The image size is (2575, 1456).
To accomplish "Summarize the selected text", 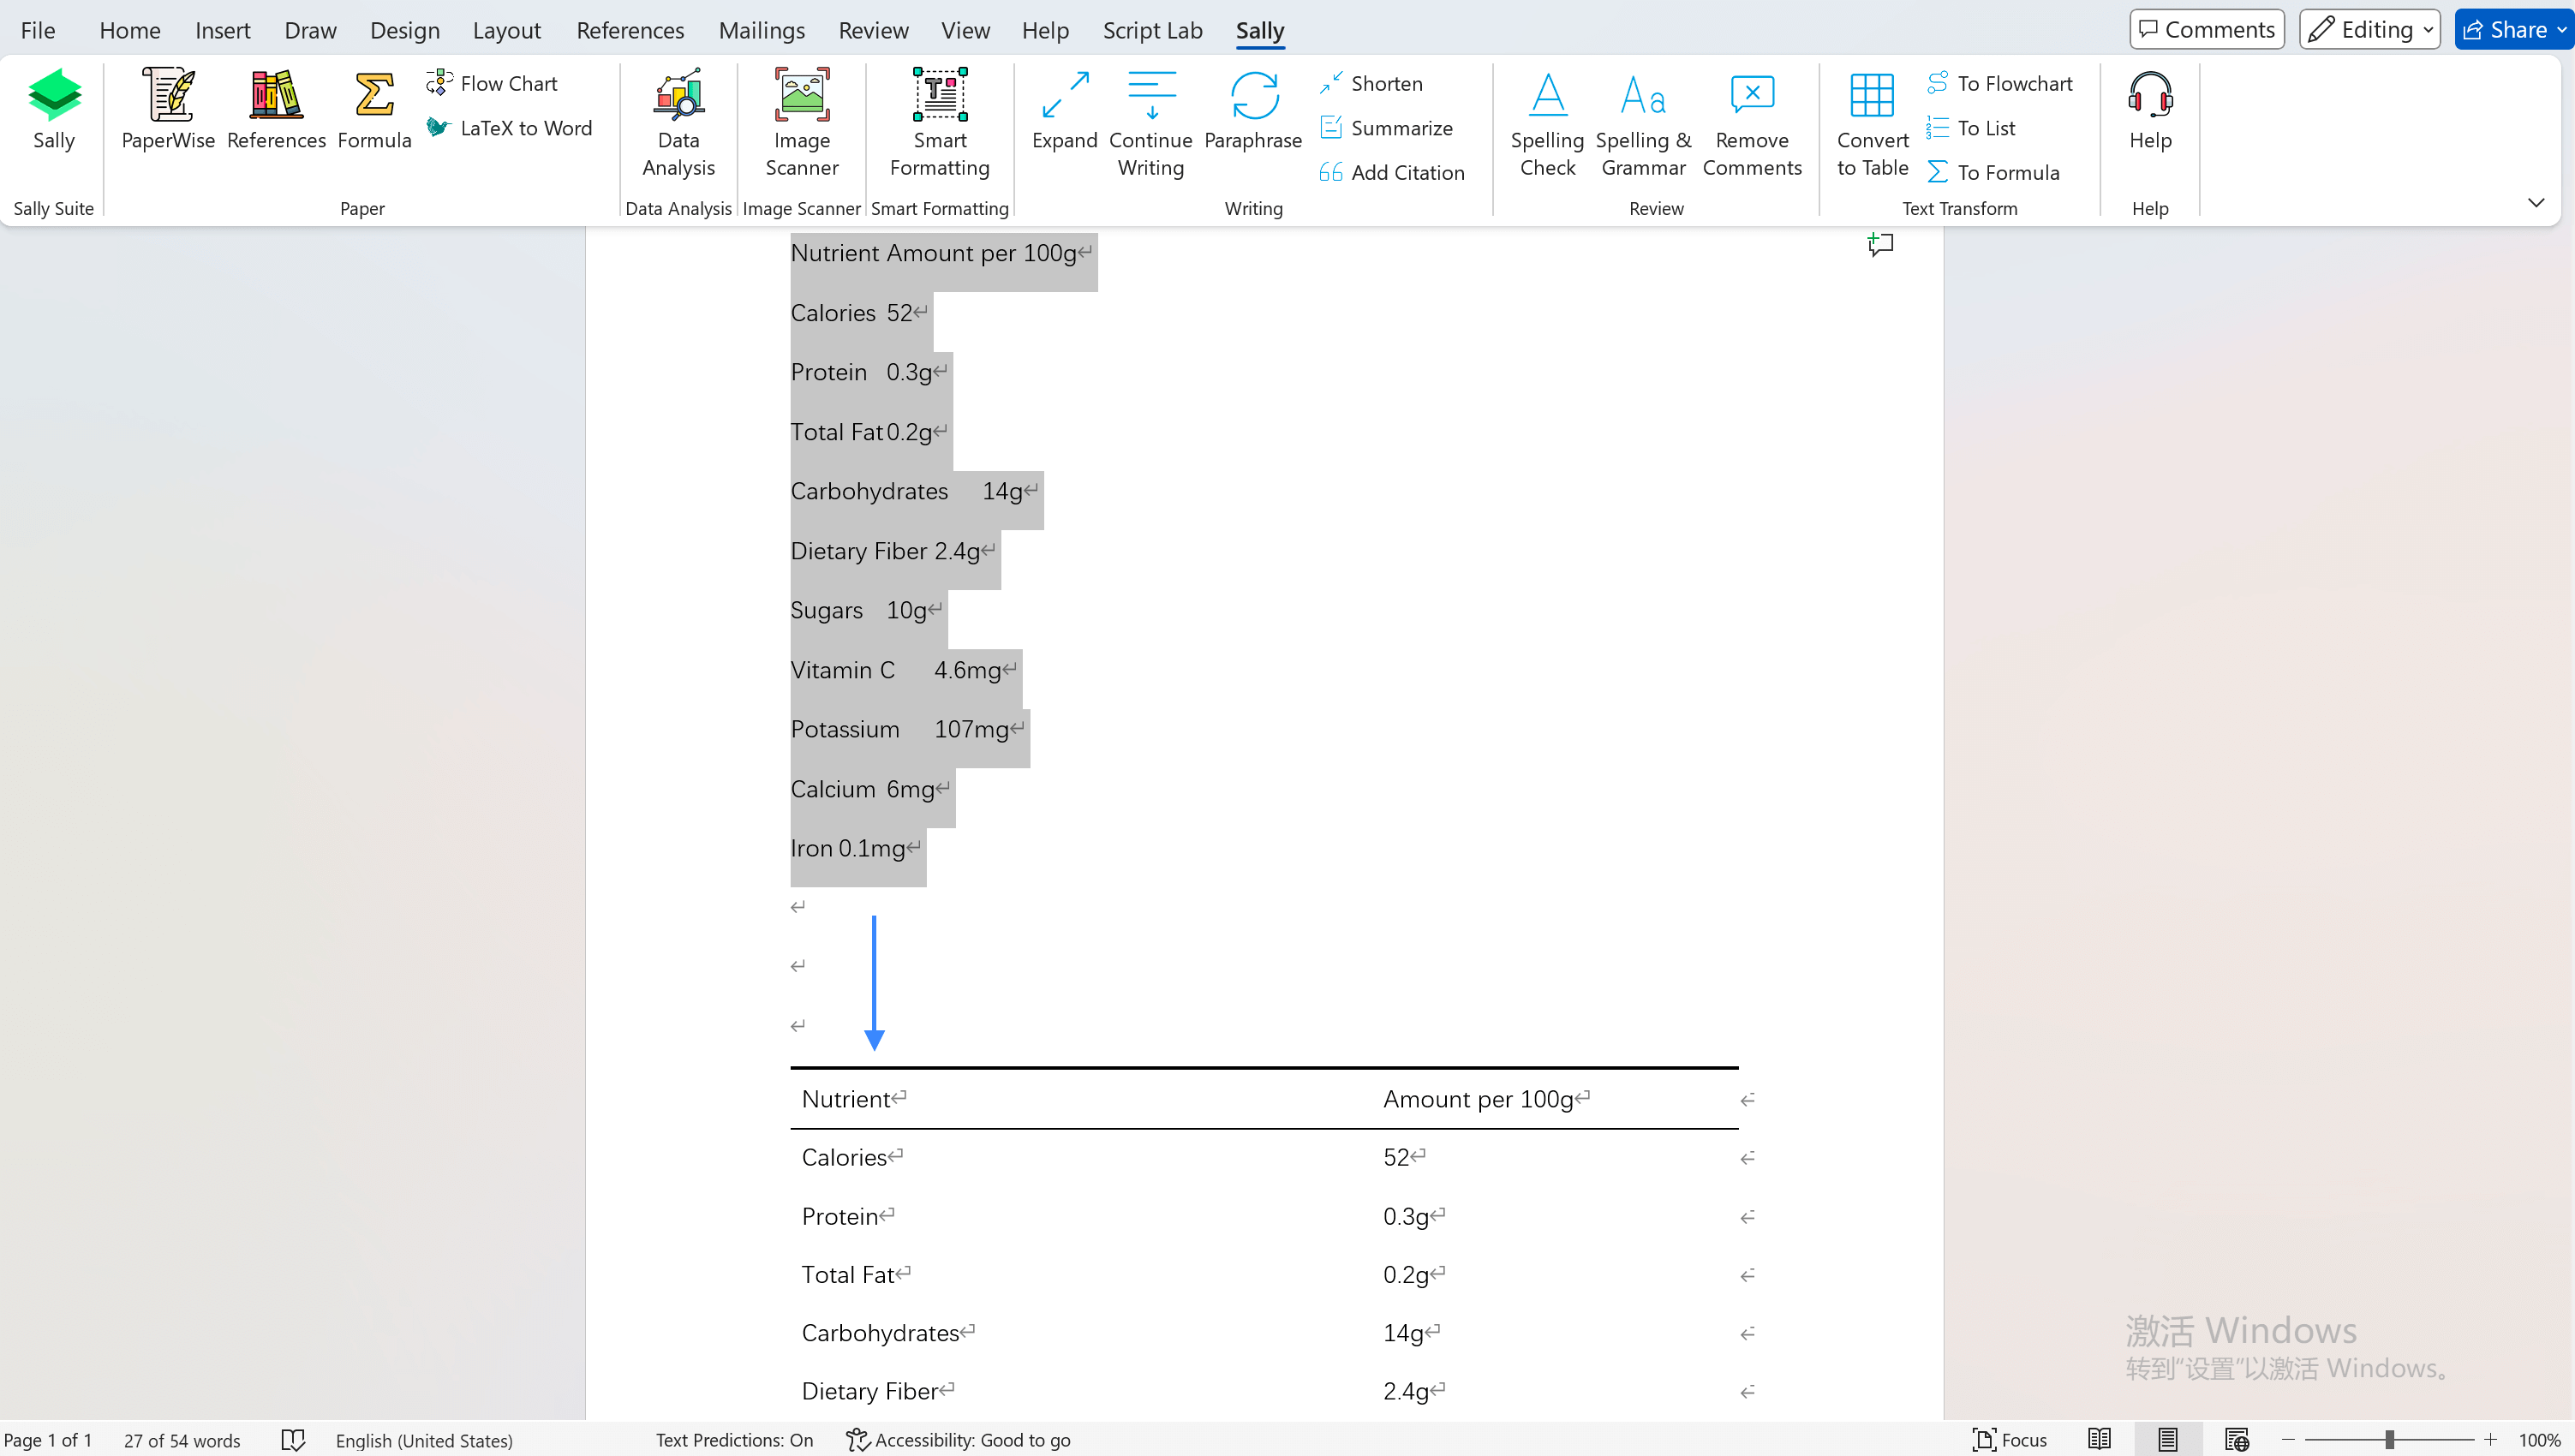I will pos(1386,128).
